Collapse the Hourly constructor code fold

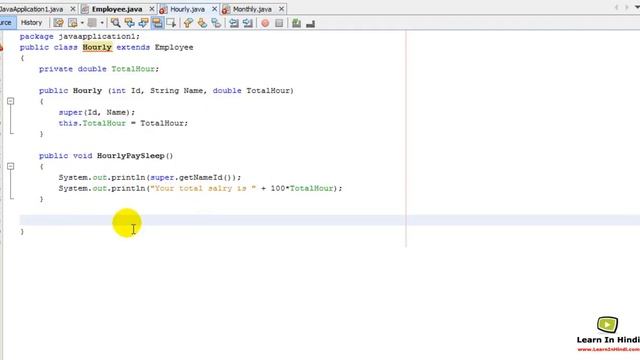11,101
